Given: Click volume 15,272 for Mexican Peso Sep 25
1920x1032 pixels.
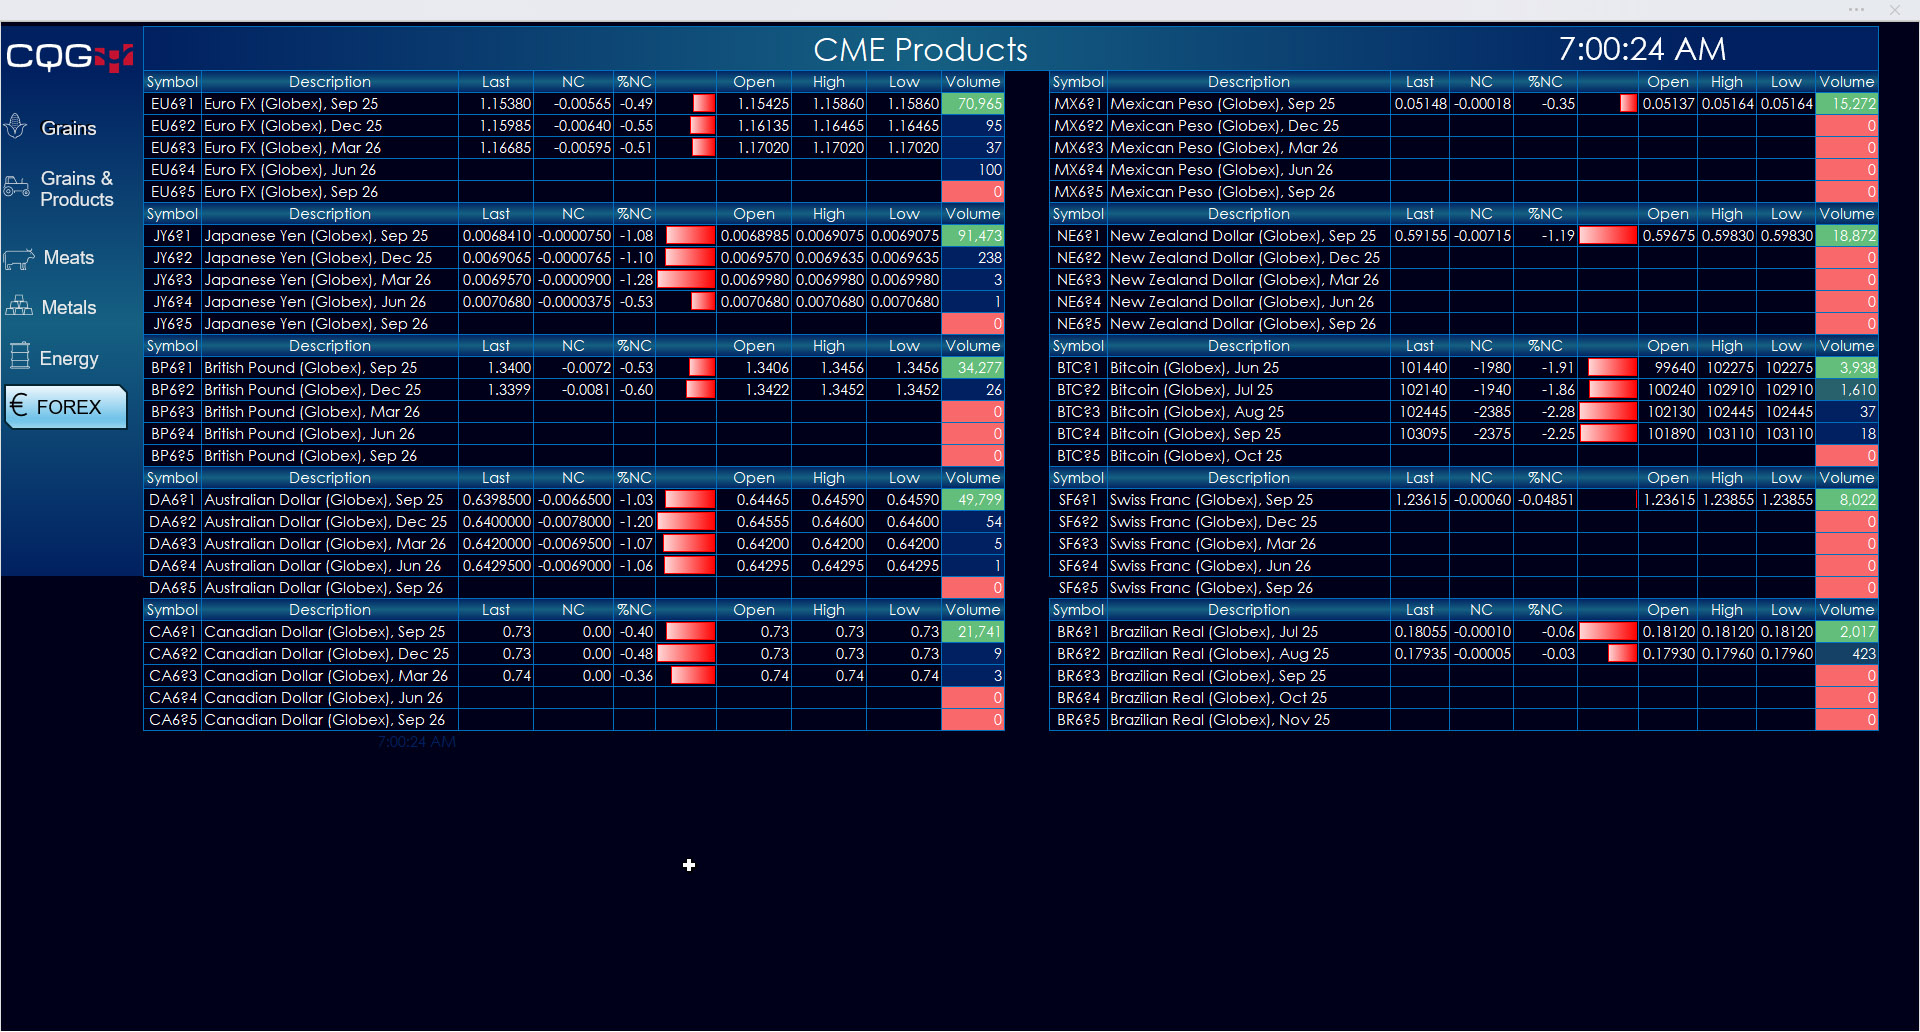Looking at the screenshot, I should click(1846, 104).
